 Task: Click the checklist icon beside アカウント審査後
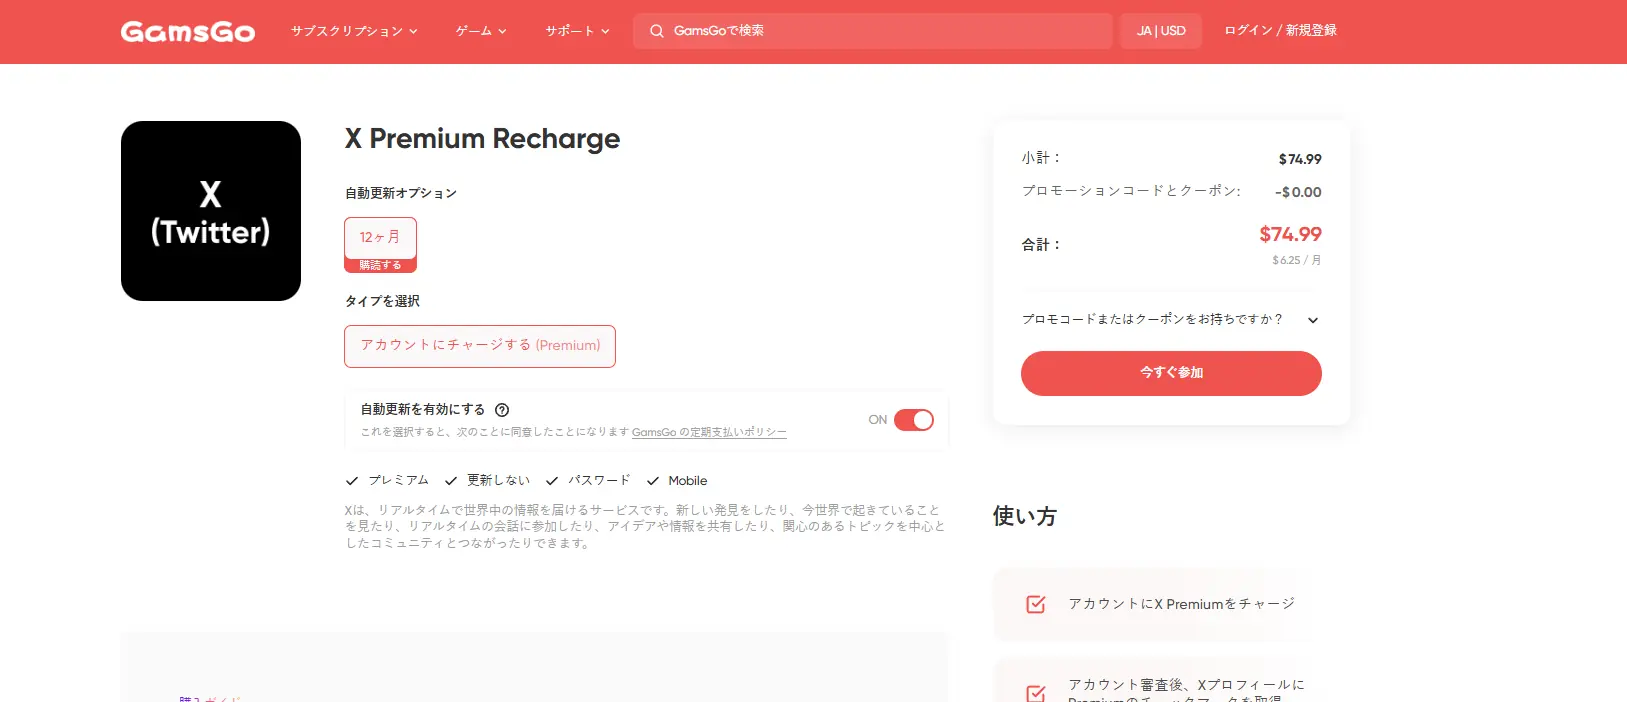pos(1036,693)
